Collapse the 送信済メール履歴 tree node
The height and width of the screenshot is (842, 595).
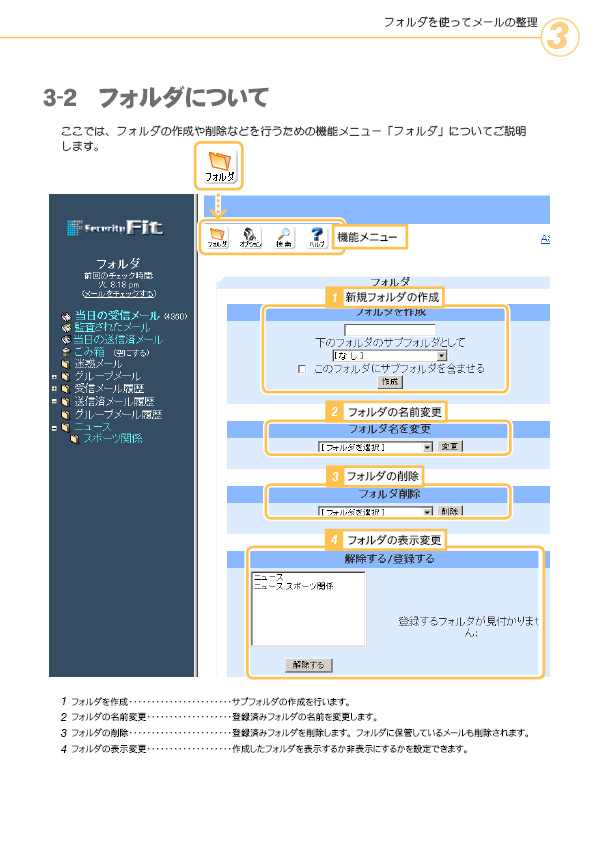54,401
